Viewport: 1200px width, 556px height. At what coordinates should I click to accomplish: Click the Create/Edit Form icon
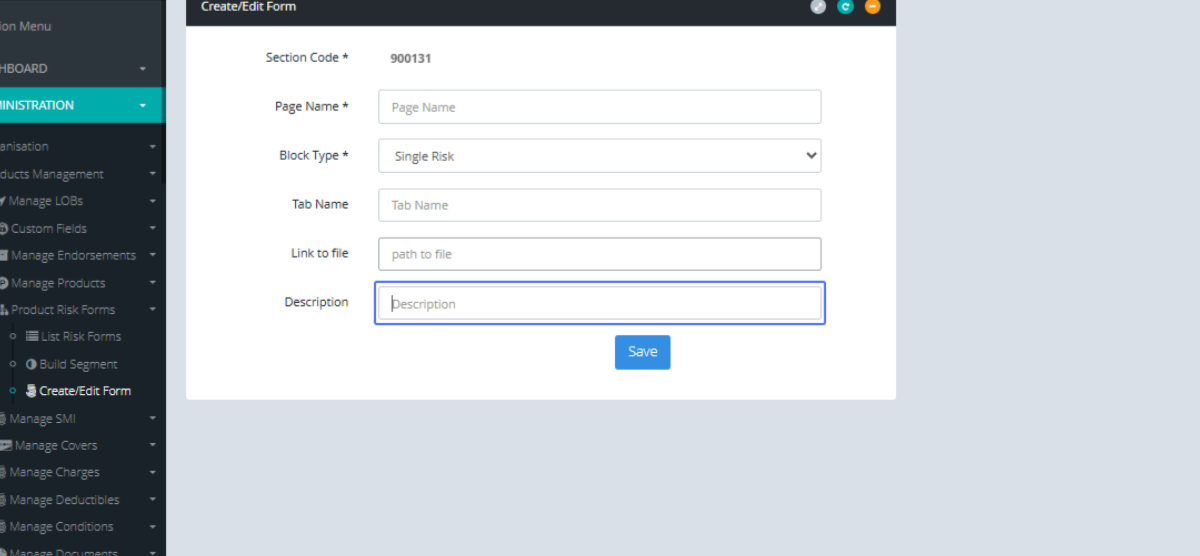(31, 391)
